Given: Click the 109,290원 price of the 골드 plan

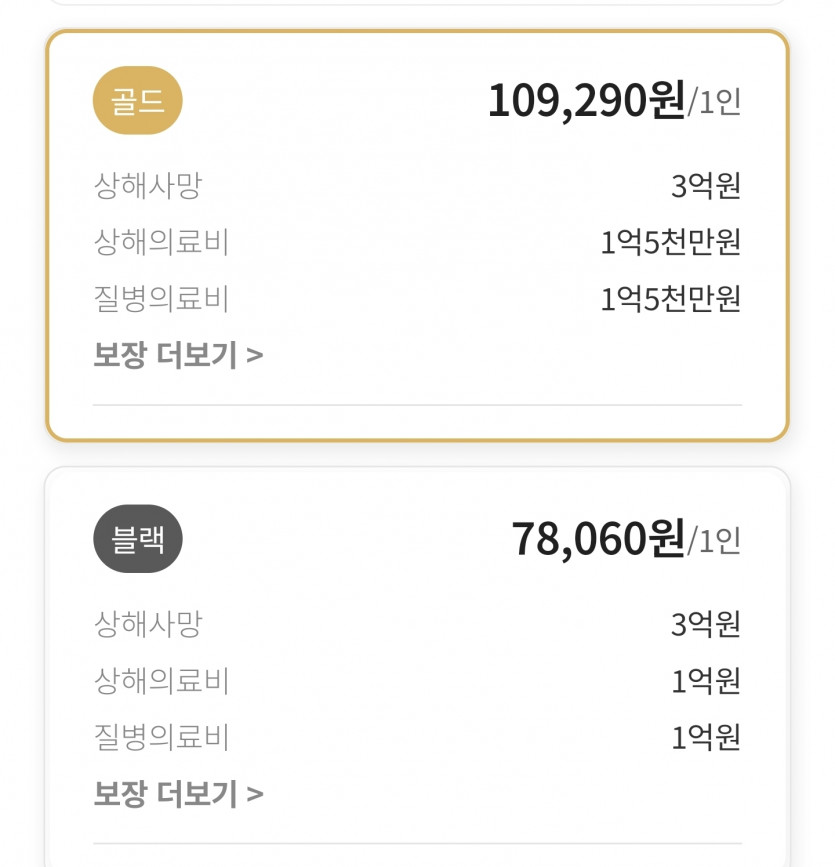Looking at the screenshot, I should pos(586,101).
